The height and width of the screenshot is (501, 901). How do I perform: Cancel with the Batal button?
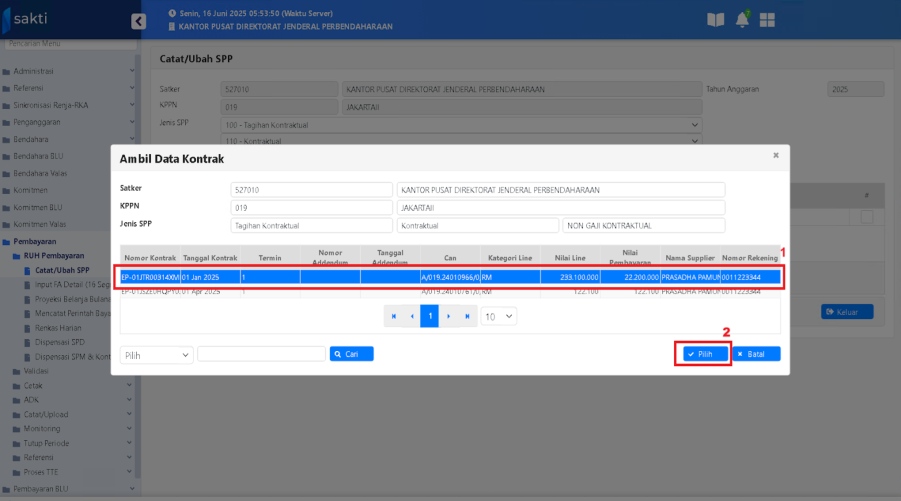[756, 354]
